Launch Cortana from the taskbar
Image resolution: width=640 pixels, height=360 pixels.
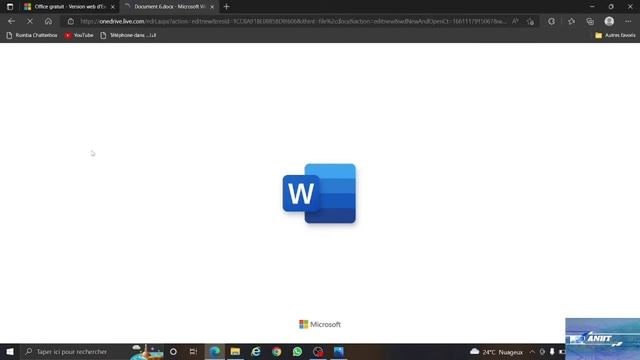tap(173, 351)
